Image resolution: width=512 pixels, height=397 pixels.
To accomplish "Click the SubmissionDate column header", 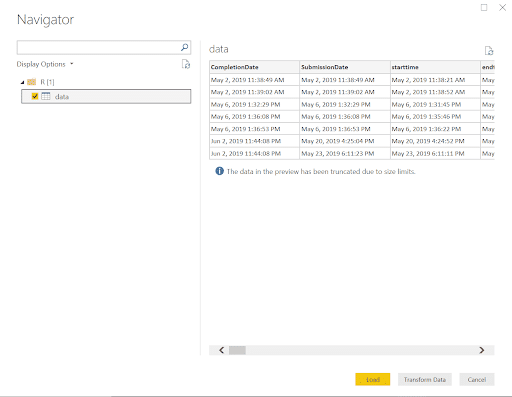I will click(x=345, y=67).
